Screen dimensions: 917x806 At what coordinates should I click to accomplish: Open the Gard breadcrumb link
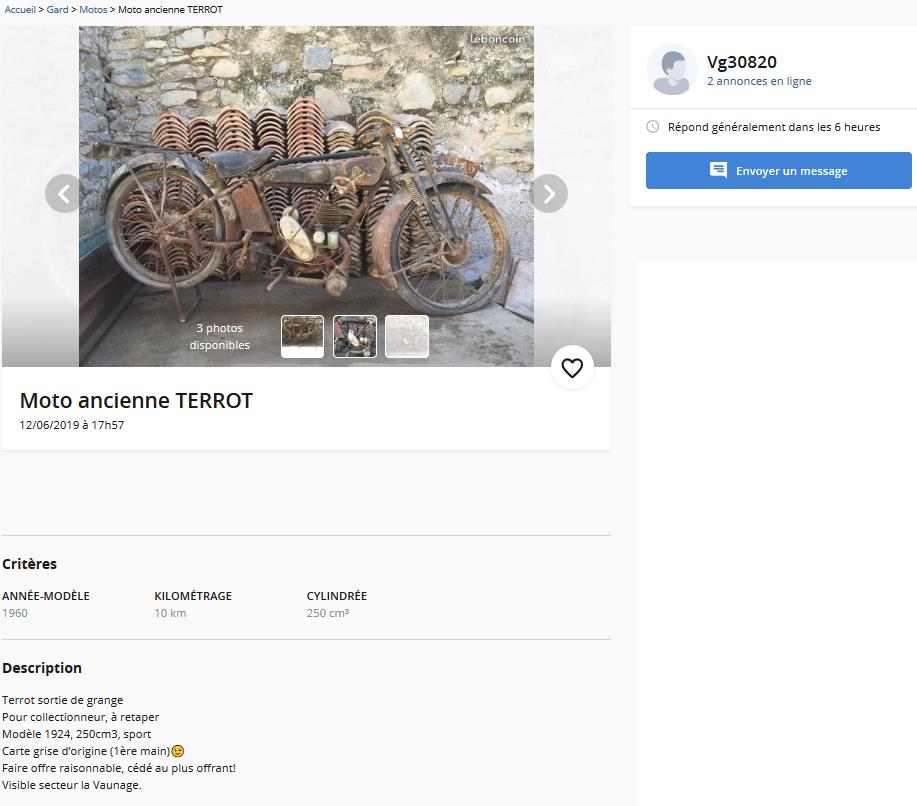pyautogui.click(x=57, y=9)
